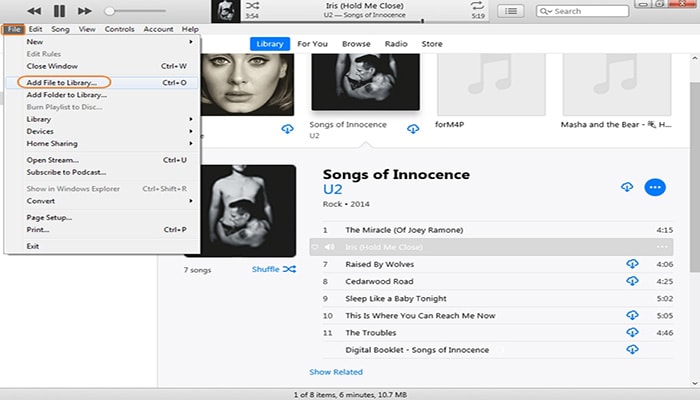The width and height of the screenshot is (700, 400).
Task: Skip to previous track with rewind button
Action: [x=34, y=11]
